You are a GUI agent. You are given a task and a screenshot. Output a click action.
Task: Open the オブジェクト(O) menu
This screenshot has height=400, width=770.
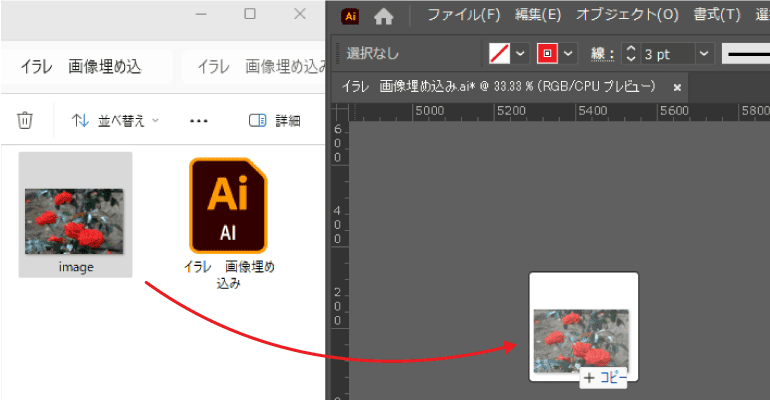[x=627, y=15]
